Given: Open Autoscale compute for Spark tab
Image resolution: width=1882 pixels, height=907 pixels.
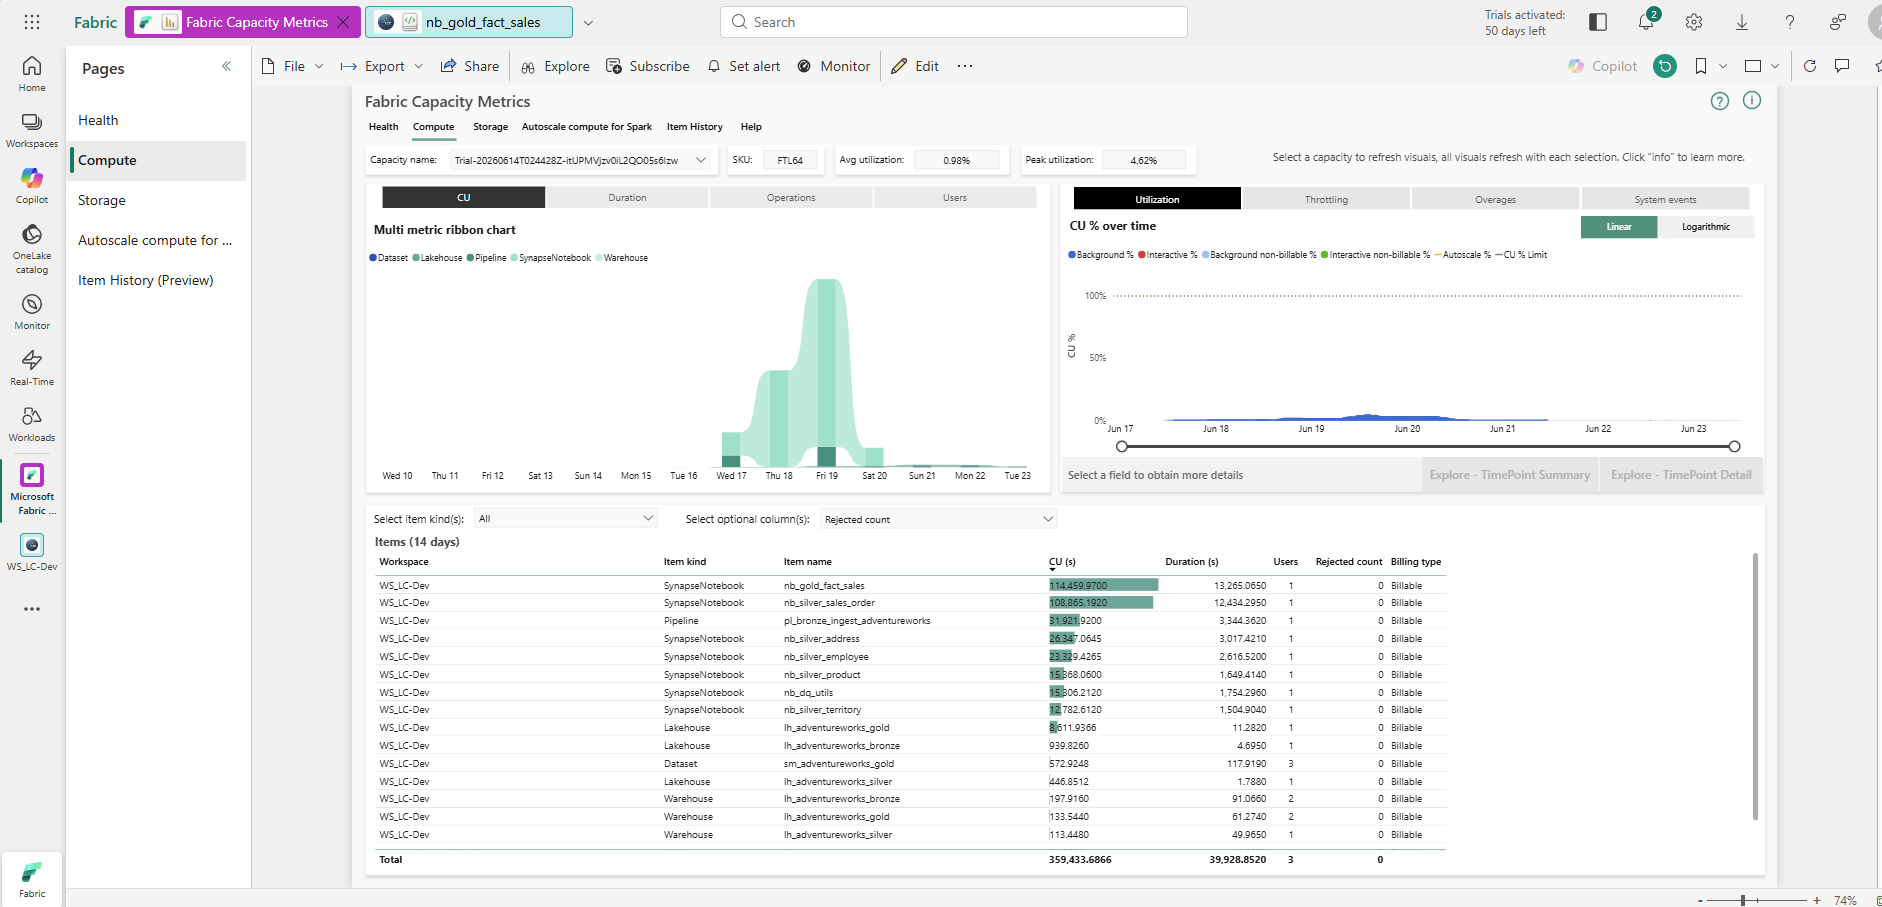Looking at the screenshot, I should pyautogui.click(x=587, y=127).
